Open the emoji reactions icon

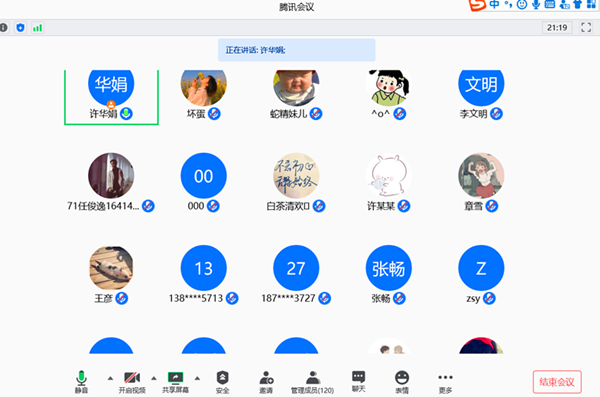[402, 377]
